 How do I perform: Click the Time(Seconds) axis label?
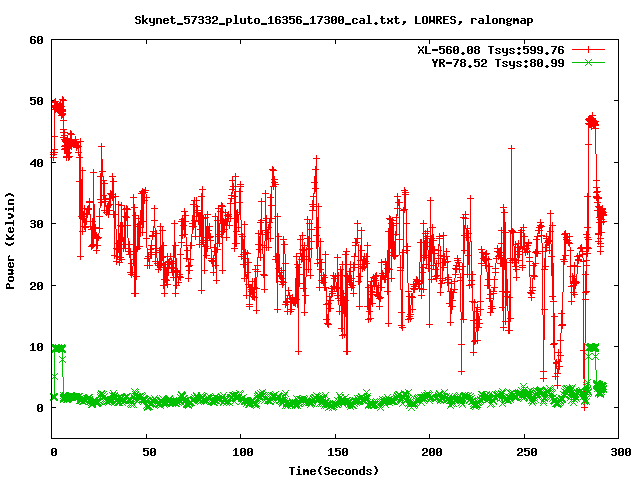point(334,471)
